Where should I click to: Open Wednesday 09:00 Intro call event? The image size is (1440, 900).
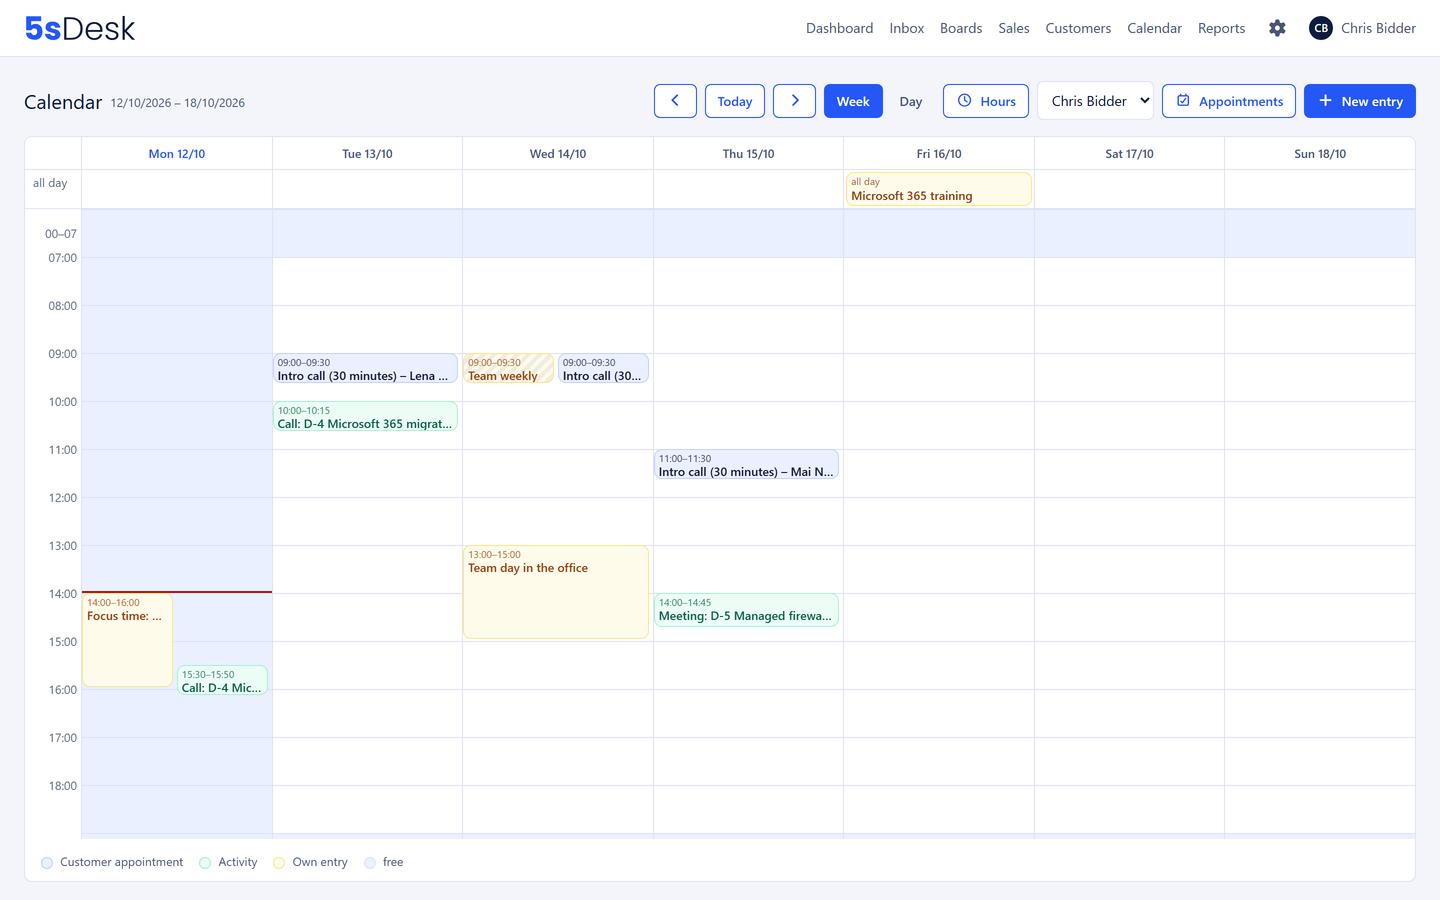point(603,369)
